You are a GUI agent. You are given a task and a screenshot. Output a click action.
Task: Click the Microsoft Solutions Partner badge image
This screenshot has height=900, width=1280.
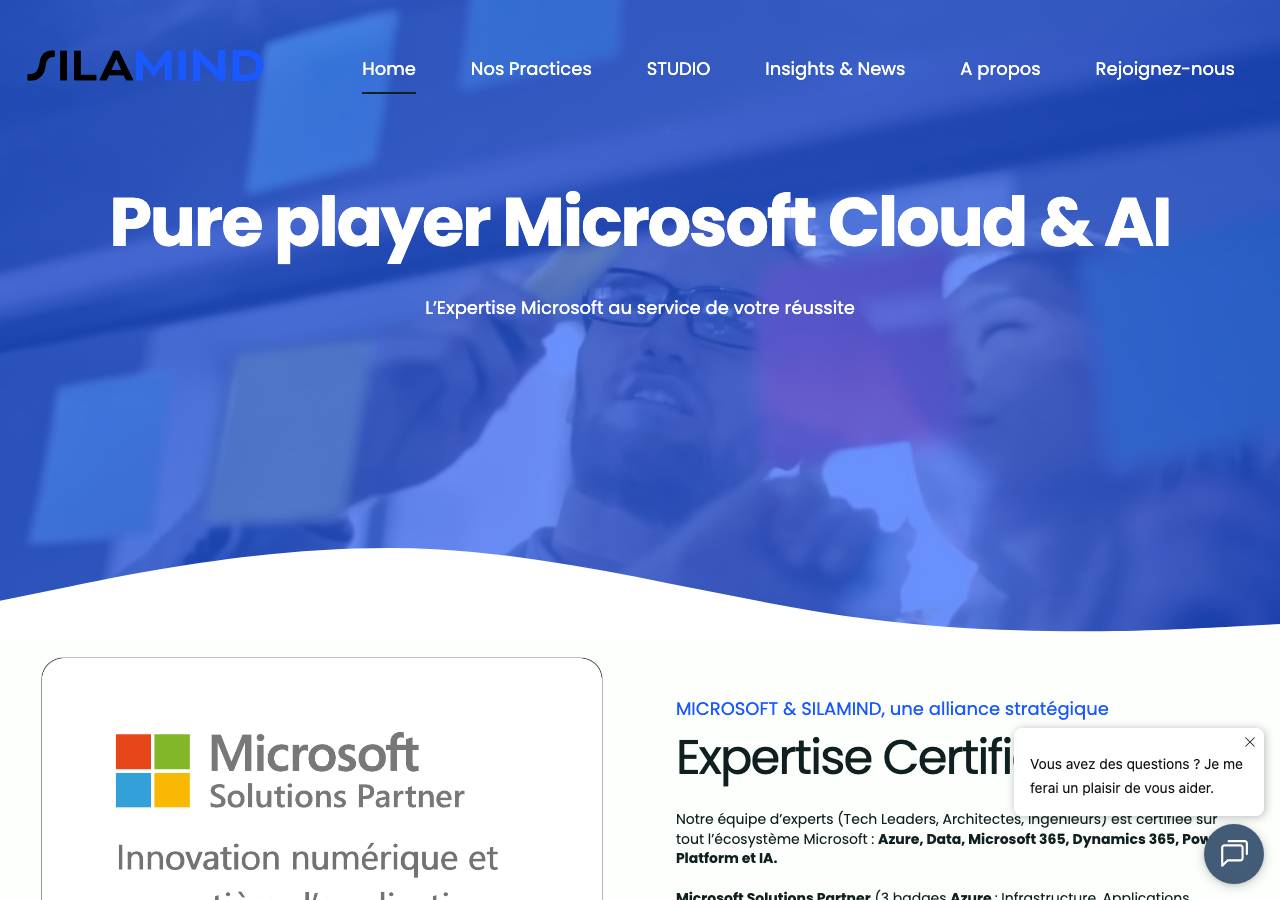(x=322, y=779)
